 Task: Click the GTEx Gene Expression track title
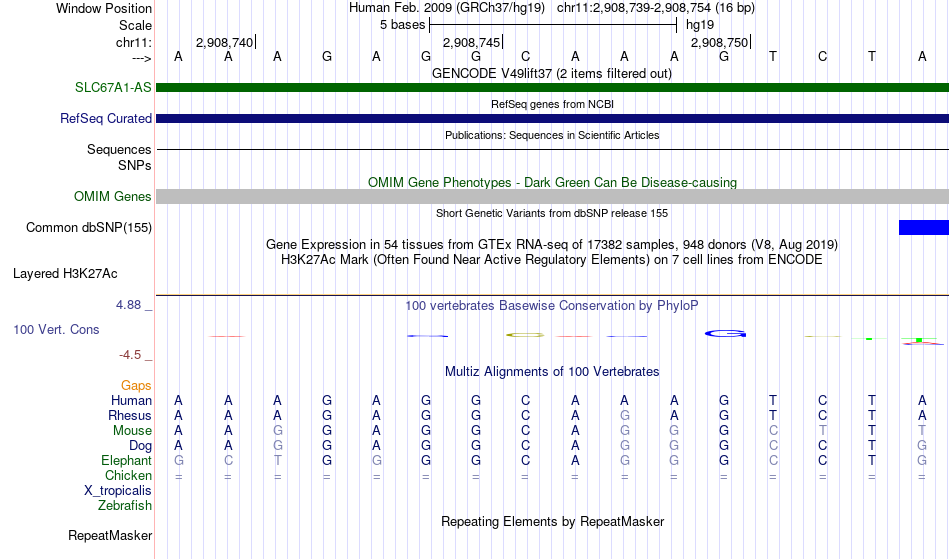[552, 245]
